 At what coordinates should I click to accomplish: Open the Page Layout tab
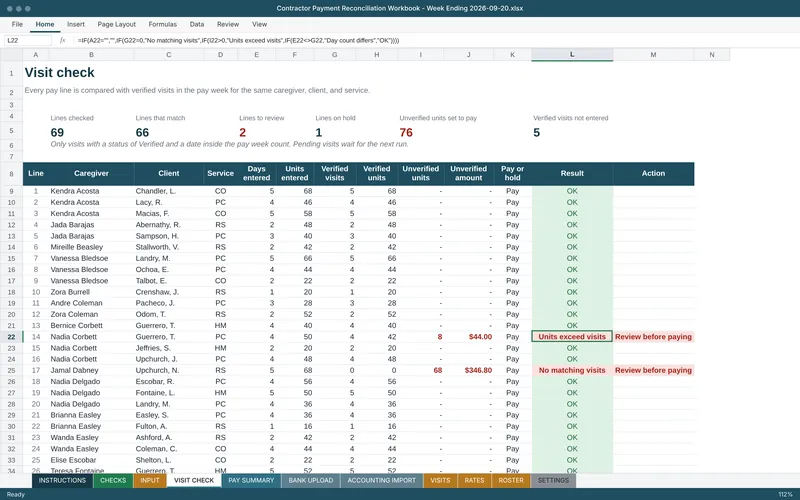click(116, 24)
